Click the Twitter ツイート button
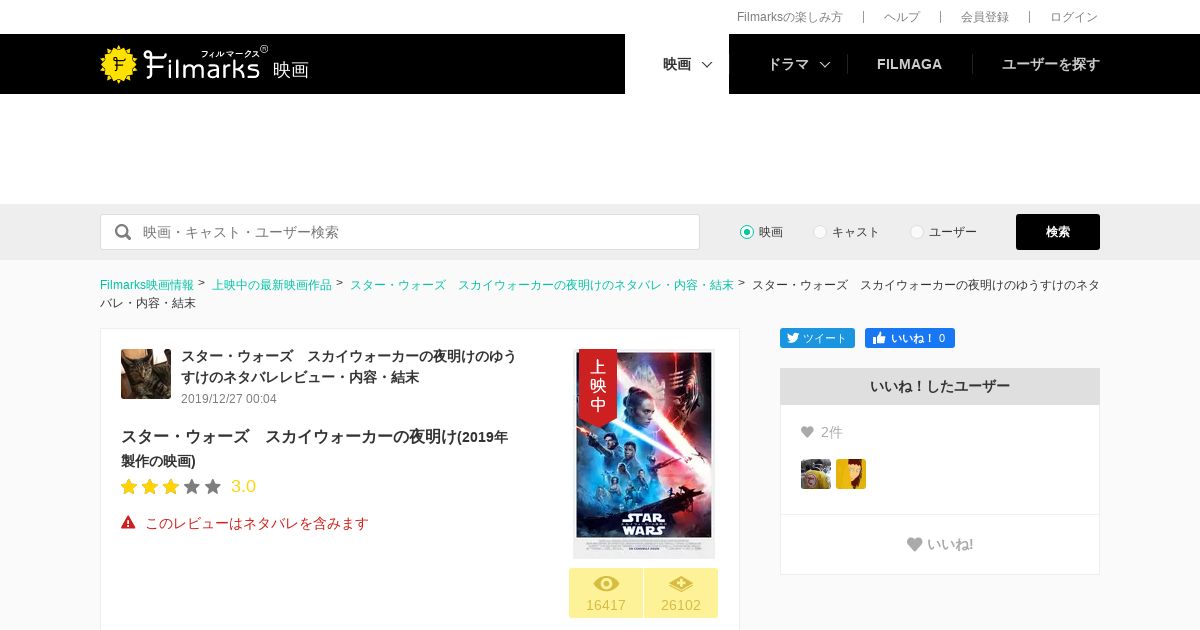 817,338
